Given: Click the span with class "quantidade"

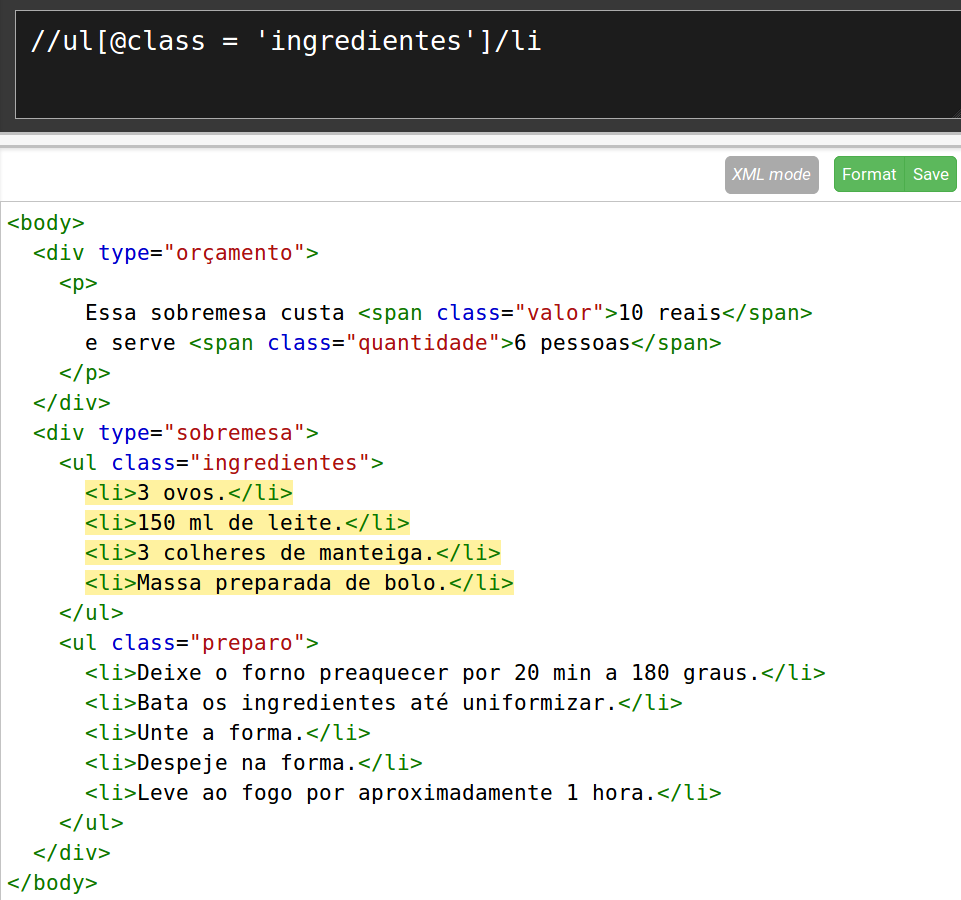Looking at the screenshot, I should (455, 343).
